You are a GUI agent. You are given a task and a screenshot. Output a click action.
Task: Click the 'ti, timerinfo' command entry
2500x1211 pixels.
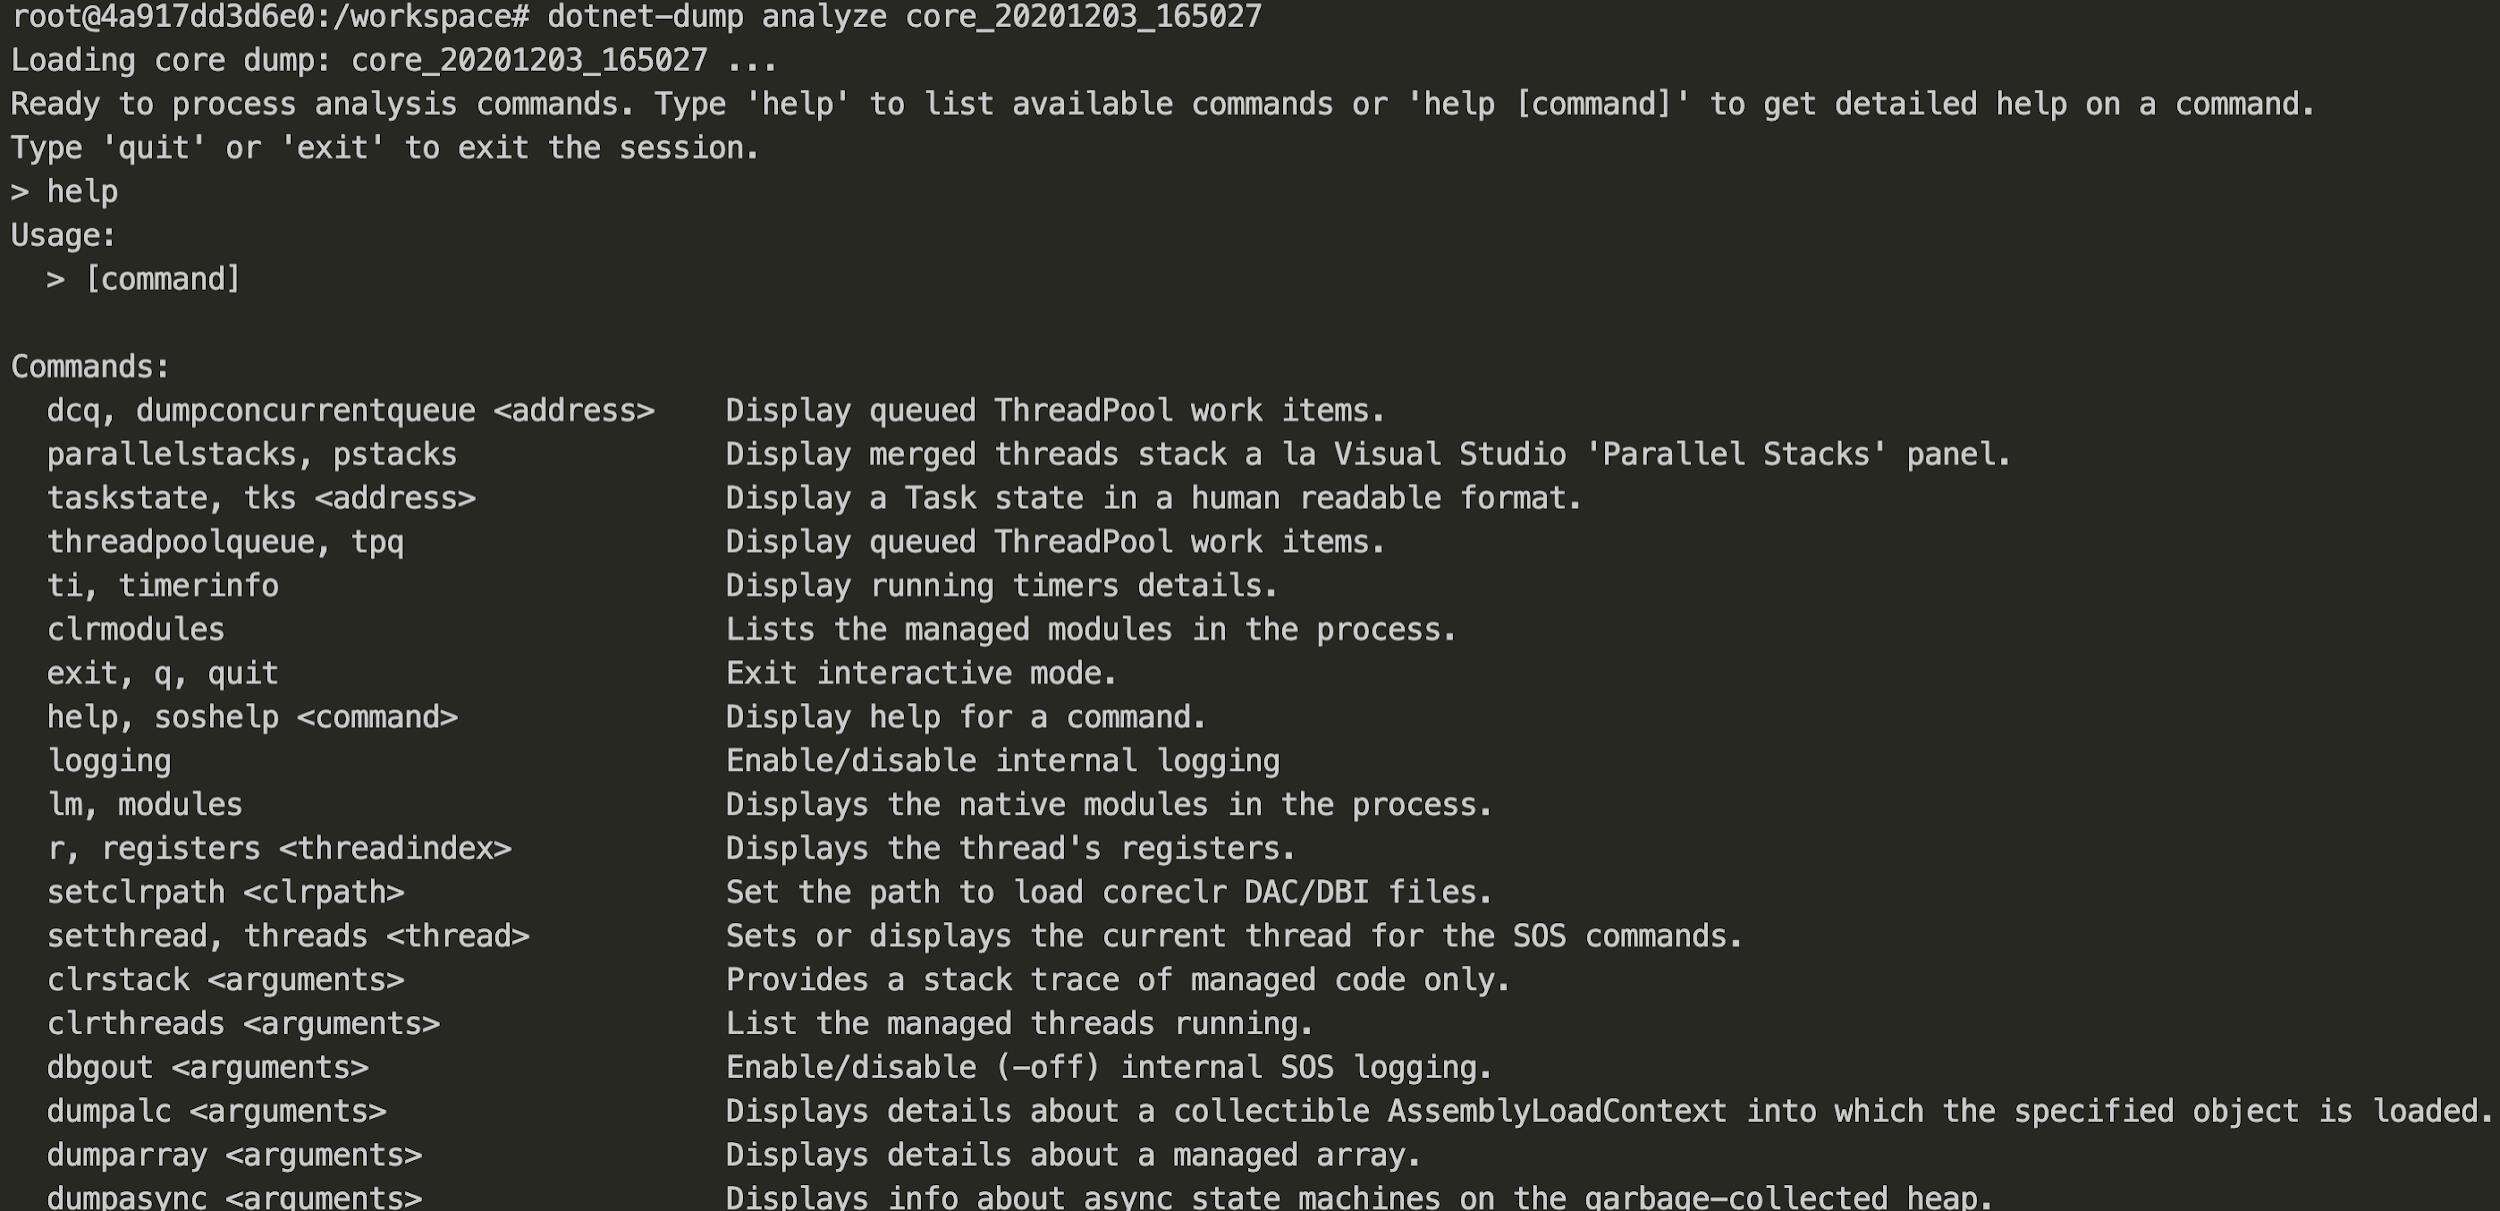click(163, 586)
